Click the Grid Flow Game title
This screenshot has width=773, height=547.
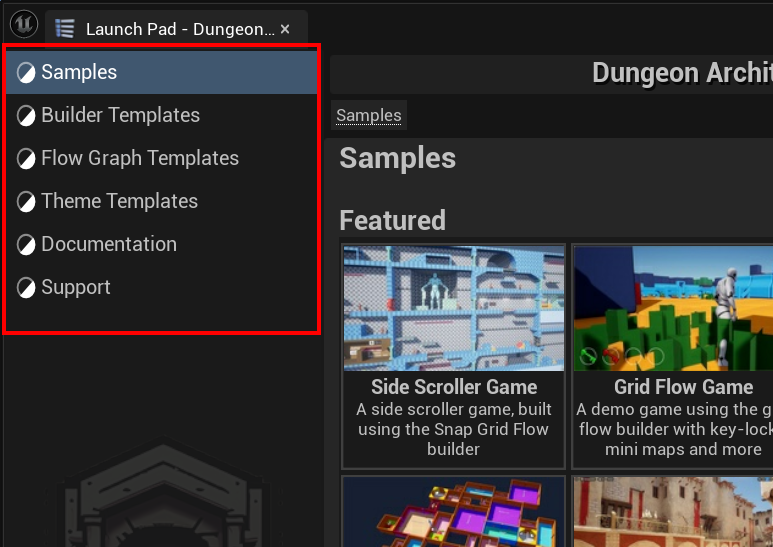(683, 387)
